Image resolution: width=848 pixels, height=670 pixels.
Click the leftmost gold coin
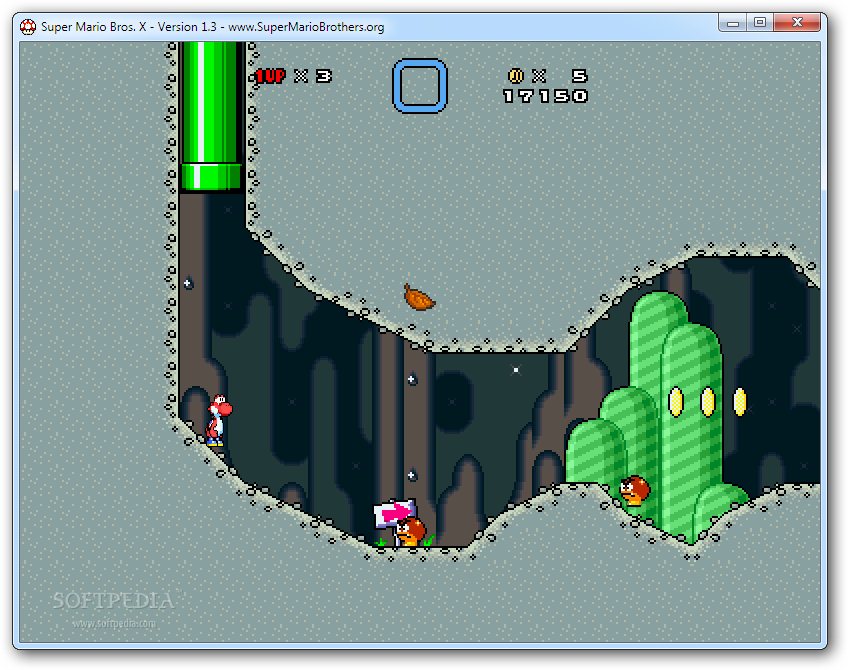coord(676,402)
